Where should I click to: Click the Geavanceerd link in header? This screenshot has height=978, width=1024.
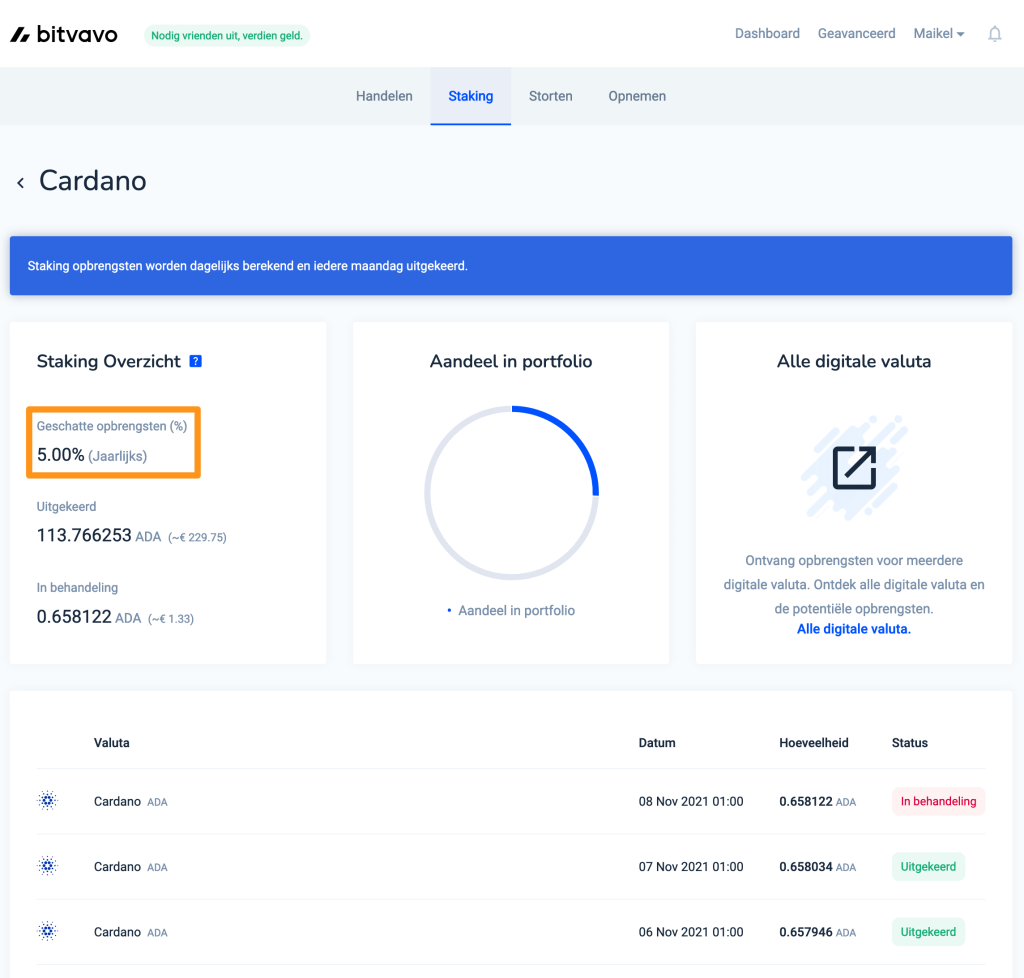pos(856,34)
